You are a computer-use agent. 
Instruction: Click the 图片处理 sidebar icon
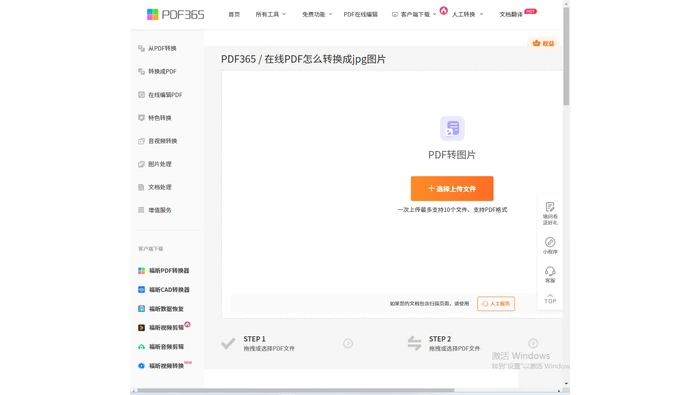[x=141, y=164]
